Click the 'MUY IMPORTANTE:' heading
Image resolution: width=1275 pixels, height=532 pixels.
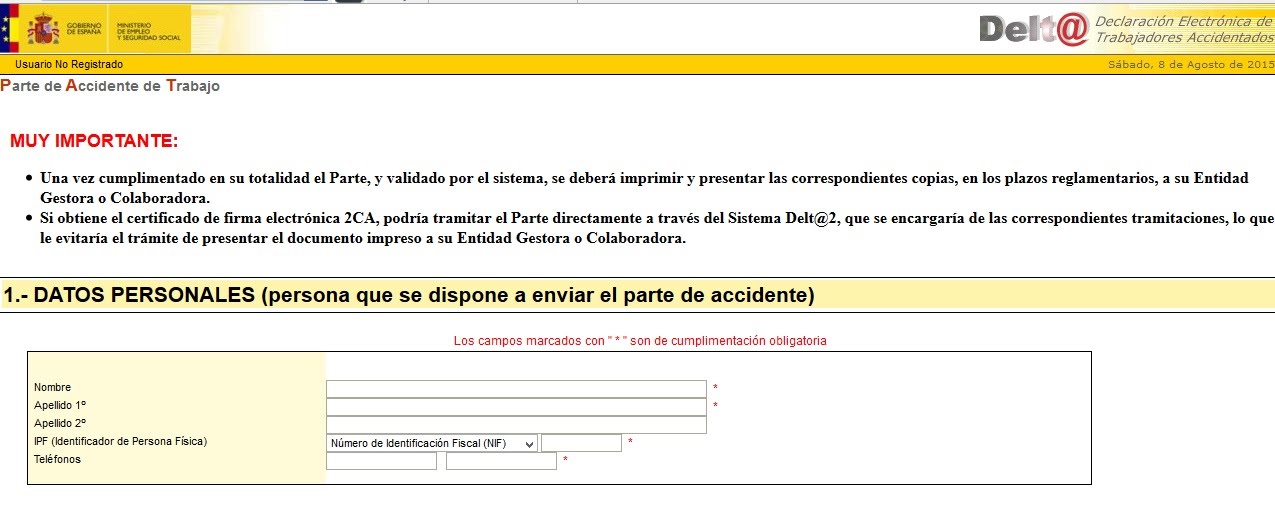click(x=94, y=141)
